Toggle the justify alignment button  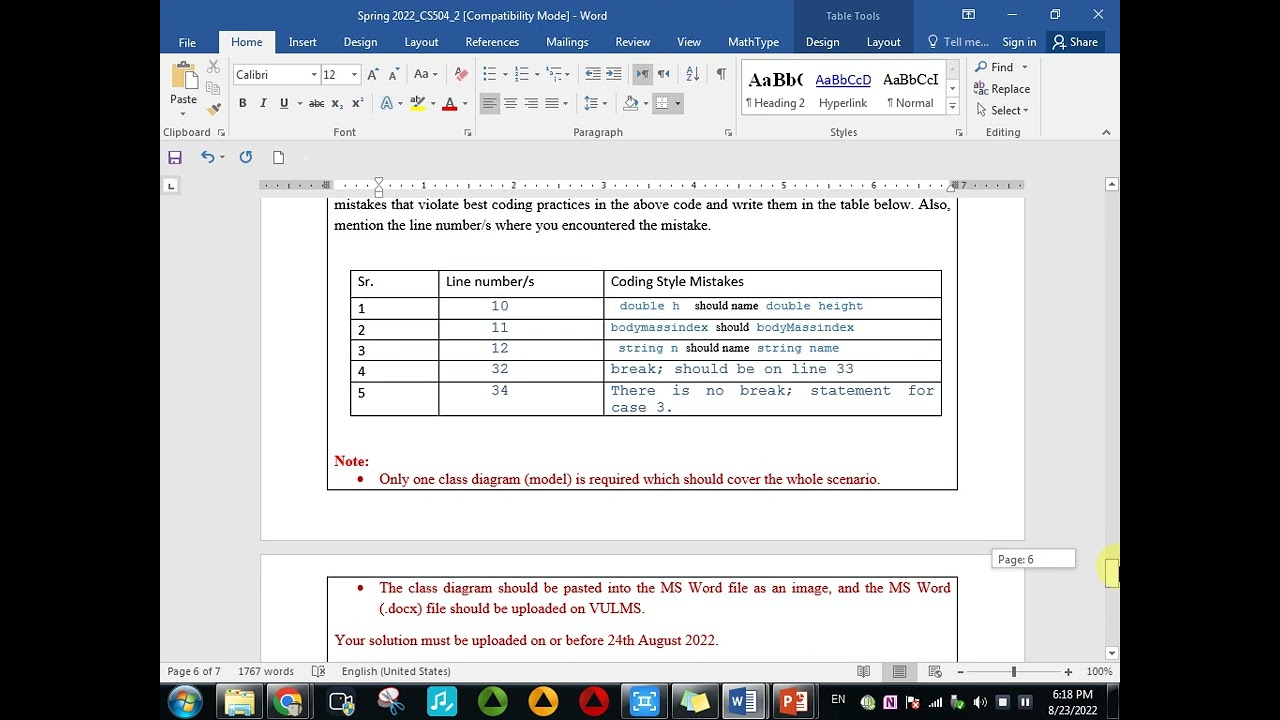point(551,103)
